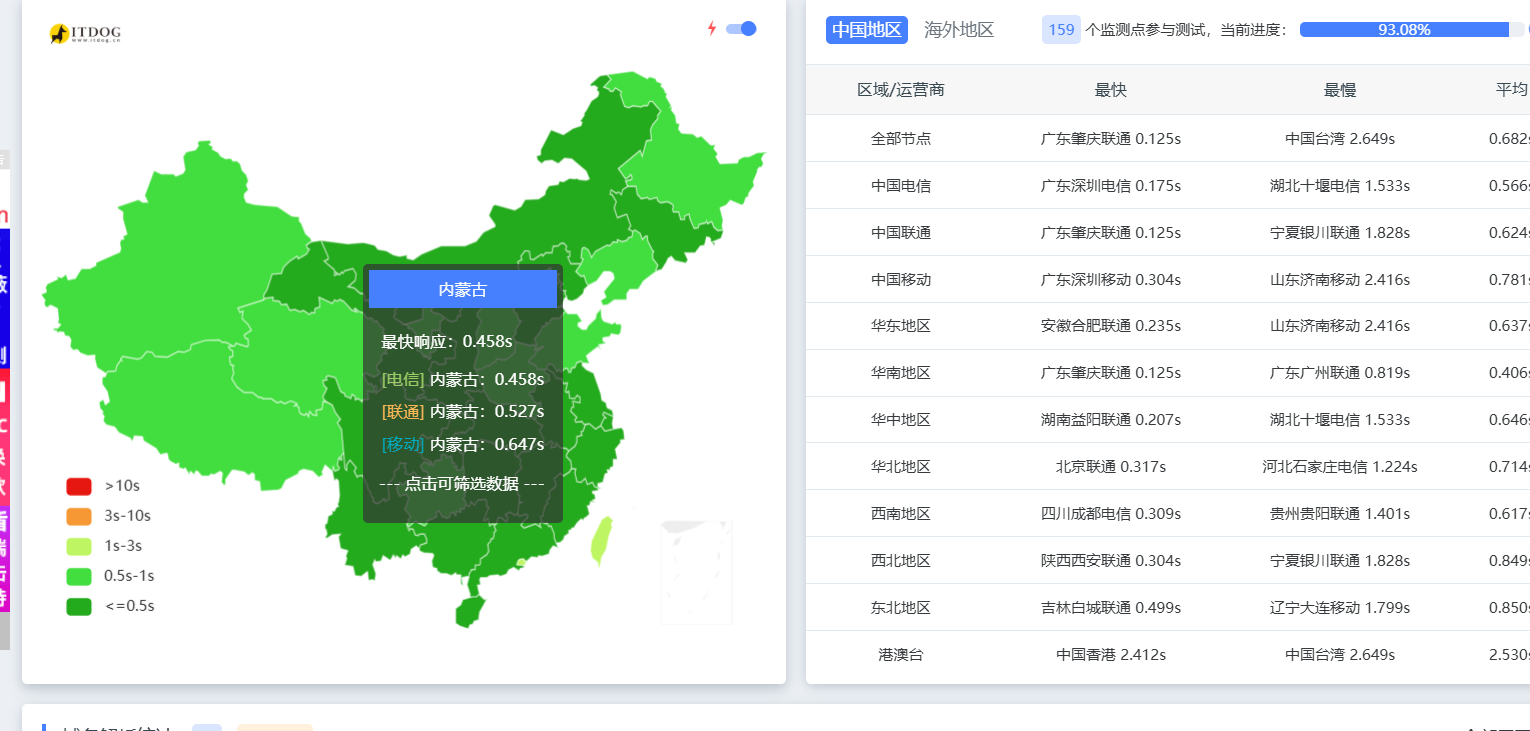Click the 159 monitoring points badge
This screenshot has width=1530, height=731.
coord(1061,30)
